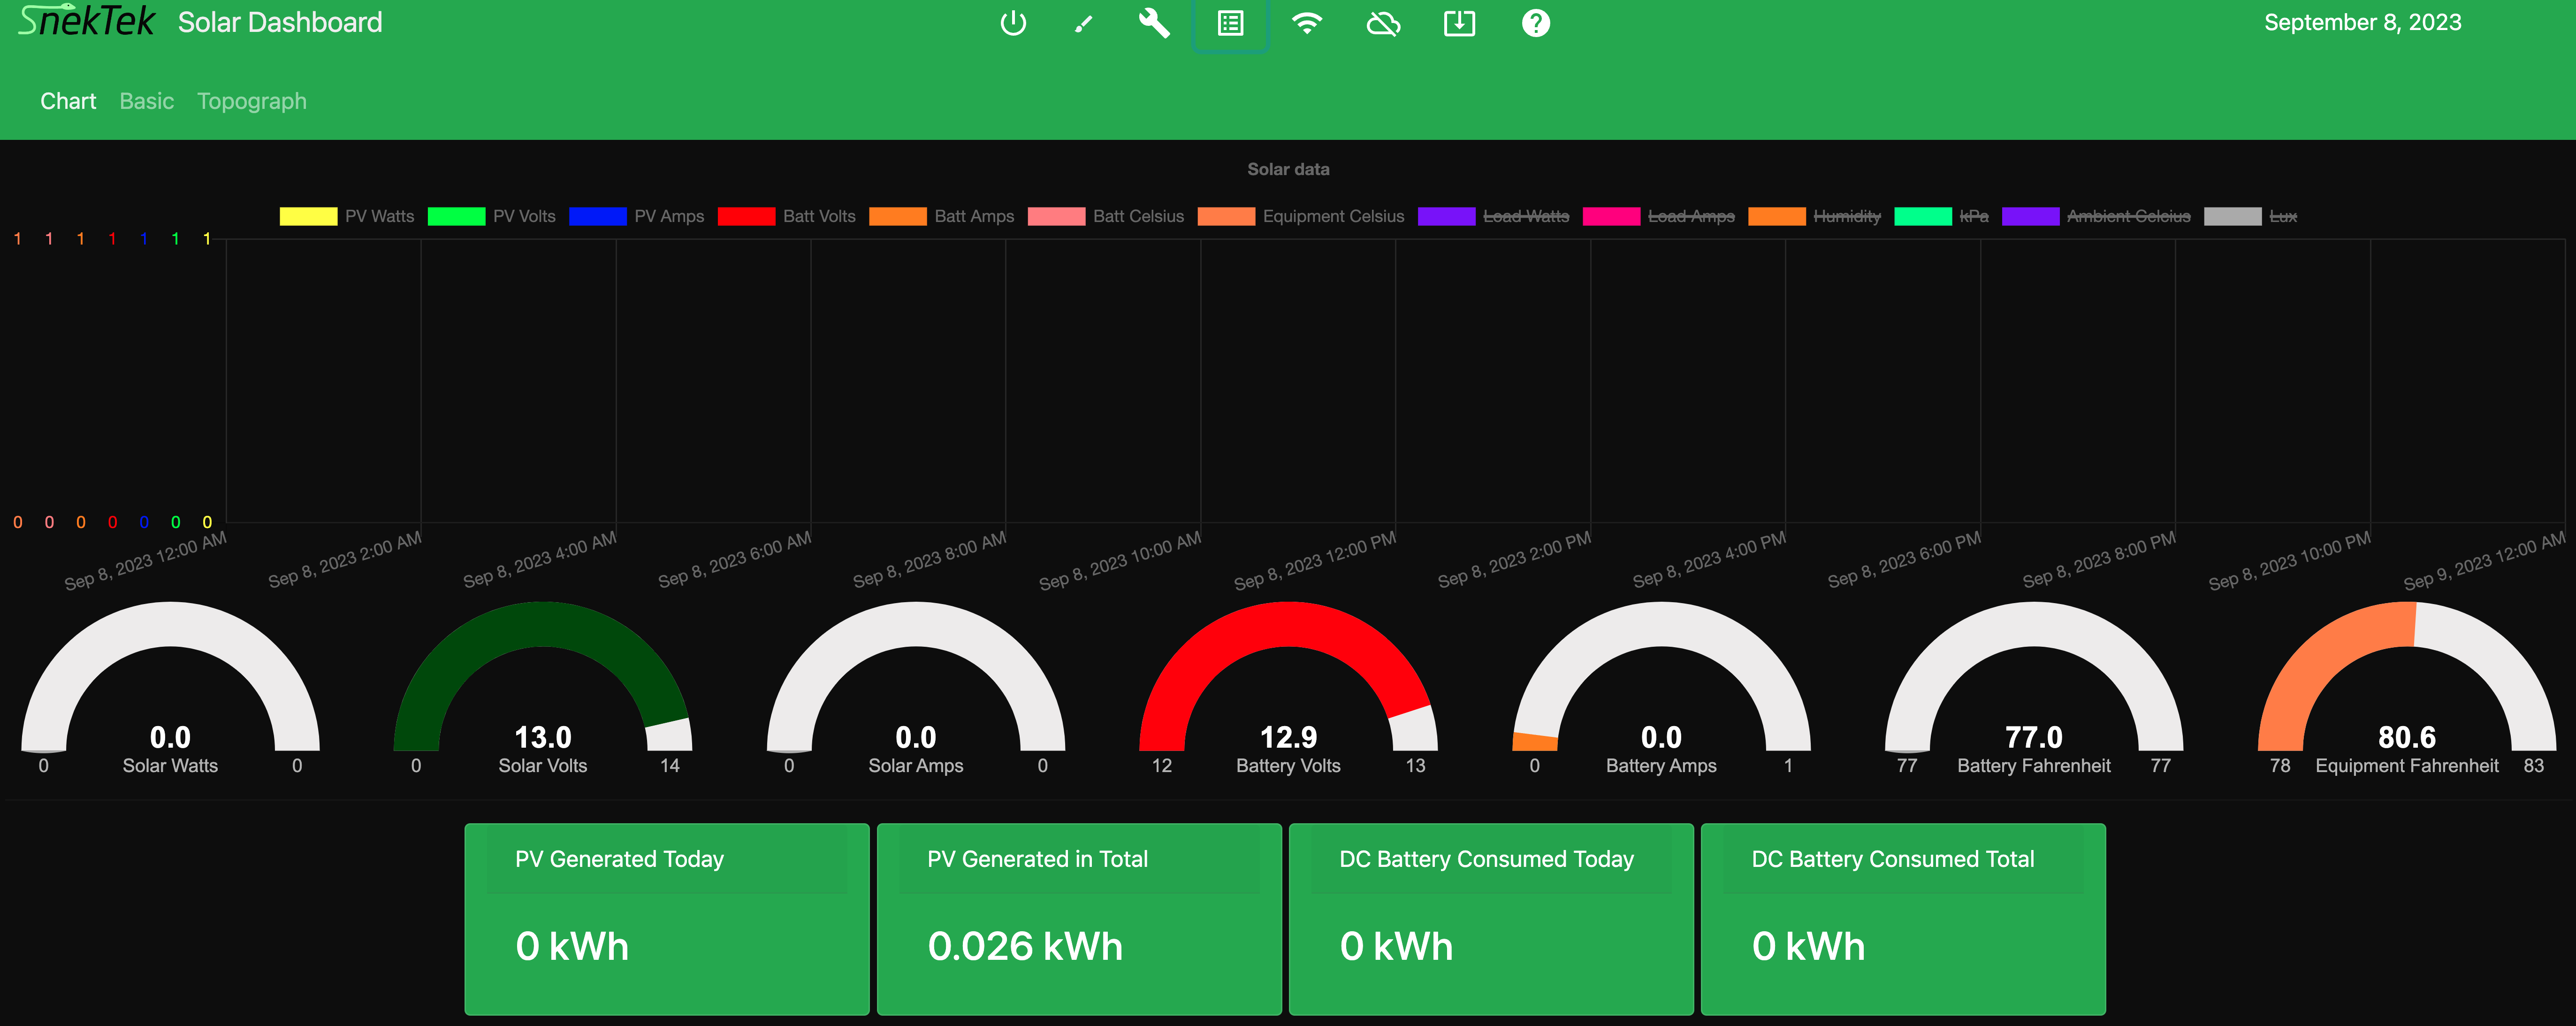
Task: Switch to the Topograph tab
Action: click(x=252, y=101)
